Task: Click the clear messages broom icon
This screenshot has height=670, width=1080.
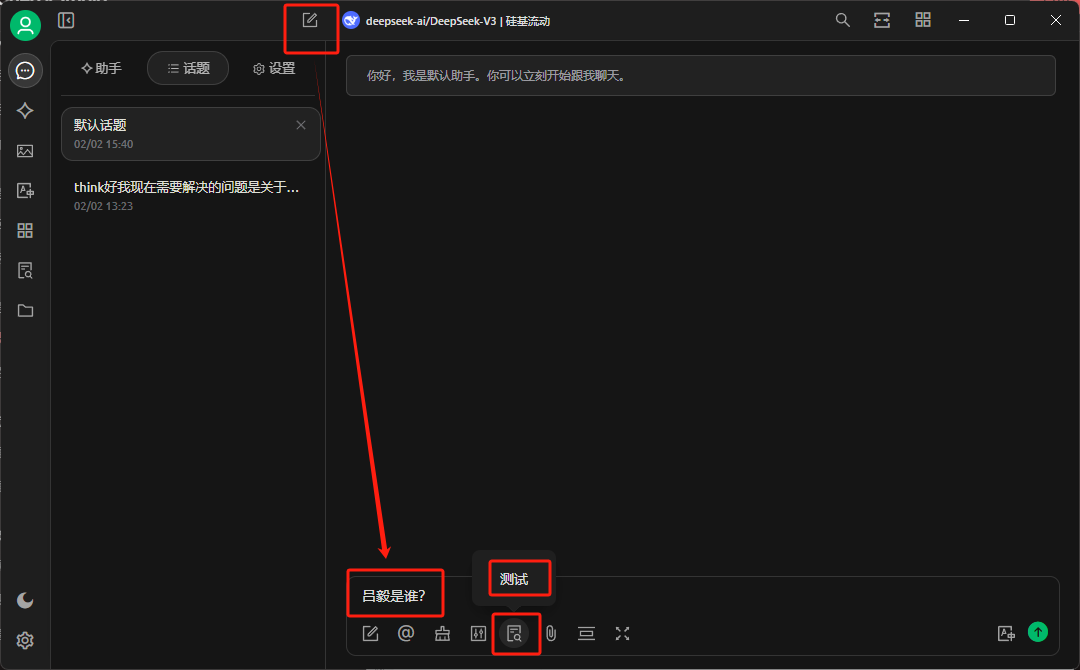Action: [442, 633]
